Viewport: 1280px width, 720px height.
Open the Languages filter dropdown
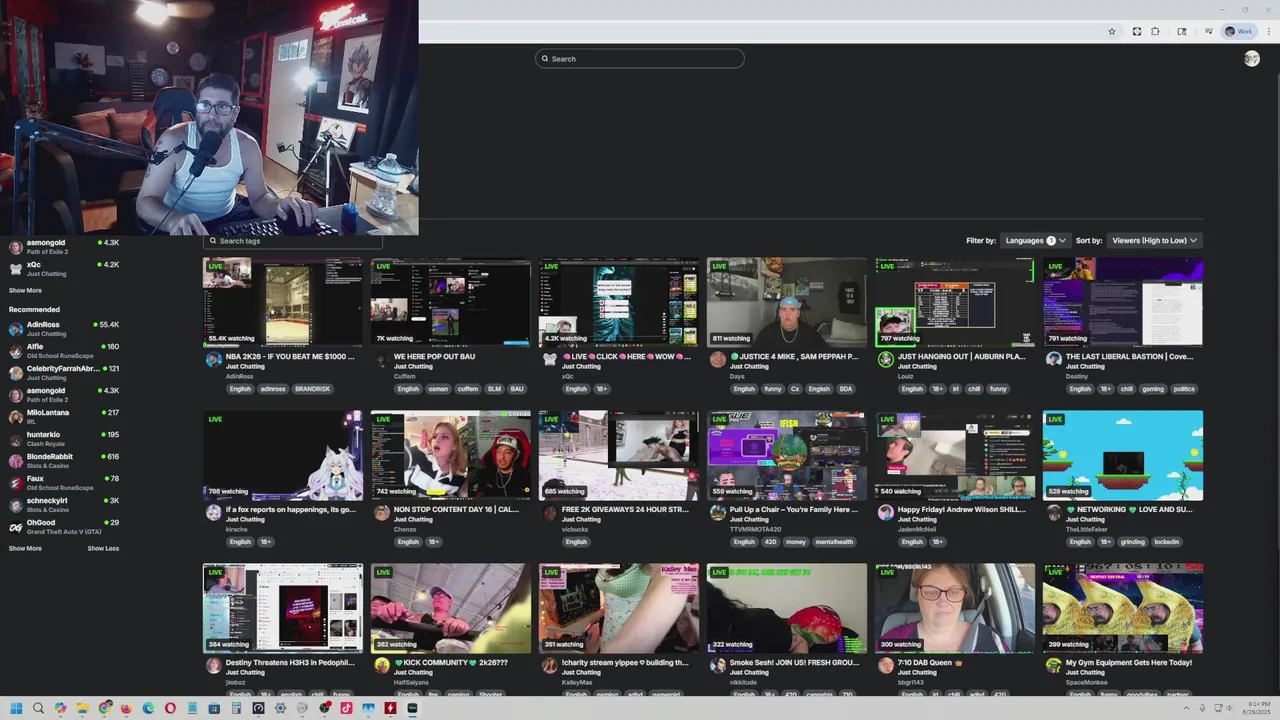1034,240
